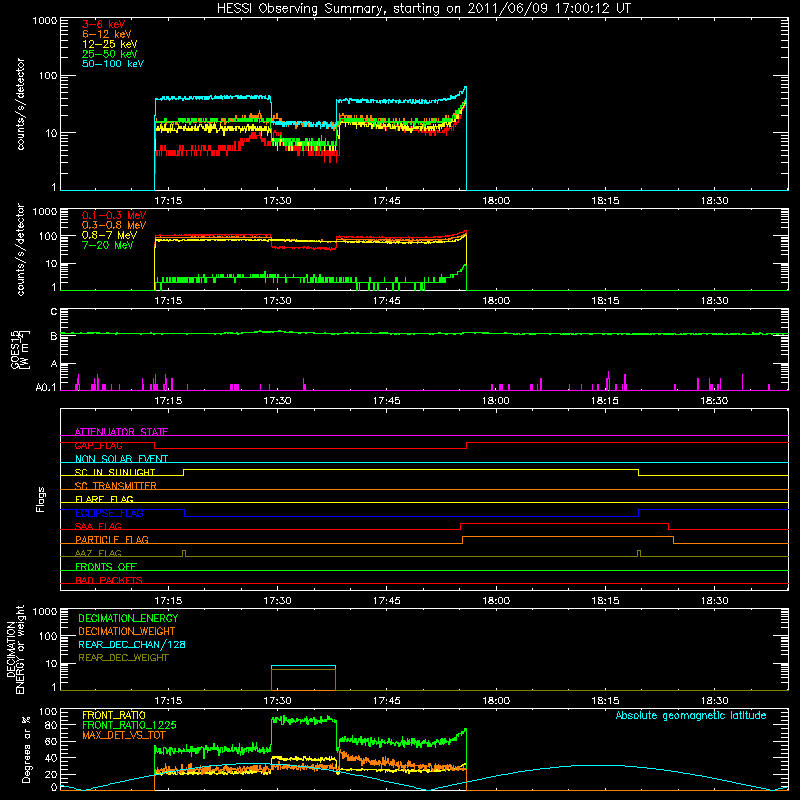Click the orange MAX_DET_VS_TOT legend label

(124, 735)
